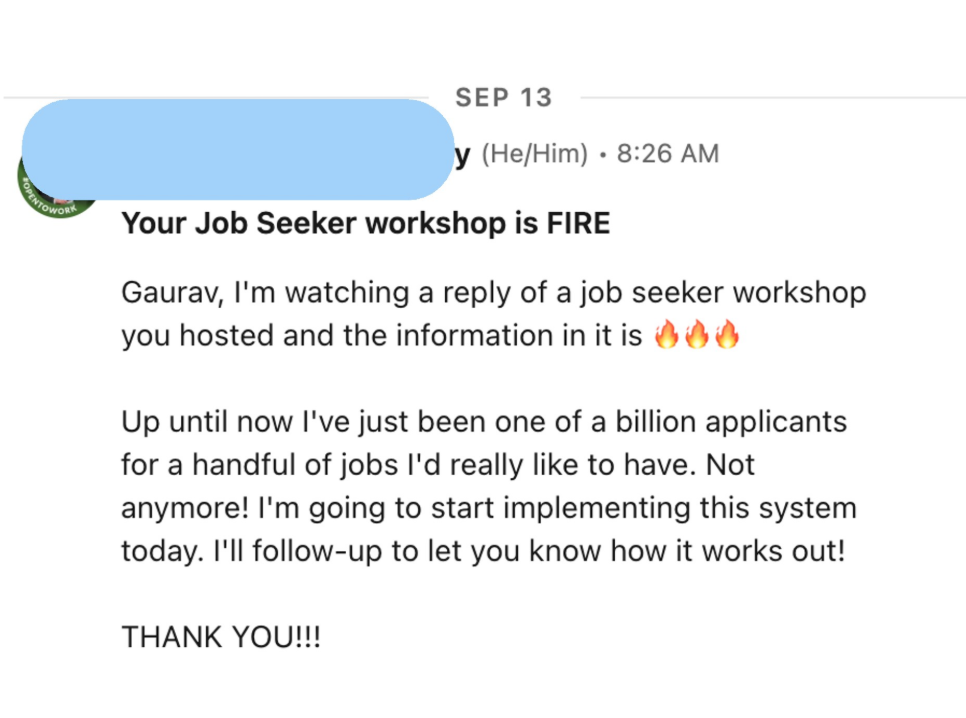
Task: Click 'anymore!' in the message body
Action: click(185, 508)
